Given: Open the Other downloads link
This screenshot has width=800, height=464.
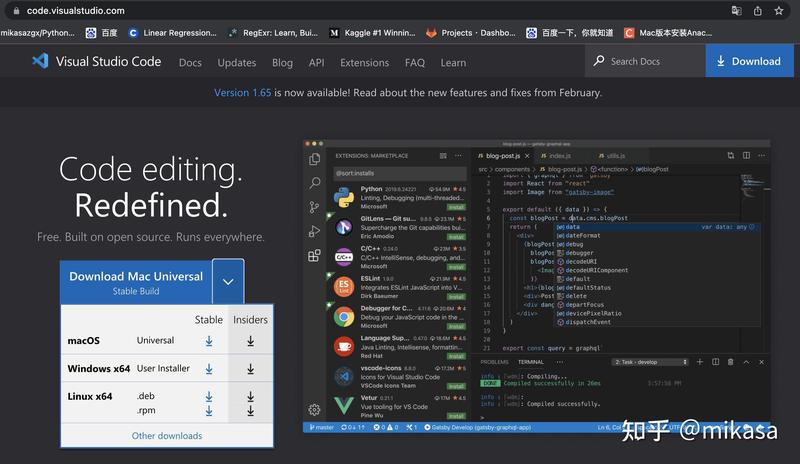Looking at the screenshot, I should pyautogui.click(x=167, y=435).
